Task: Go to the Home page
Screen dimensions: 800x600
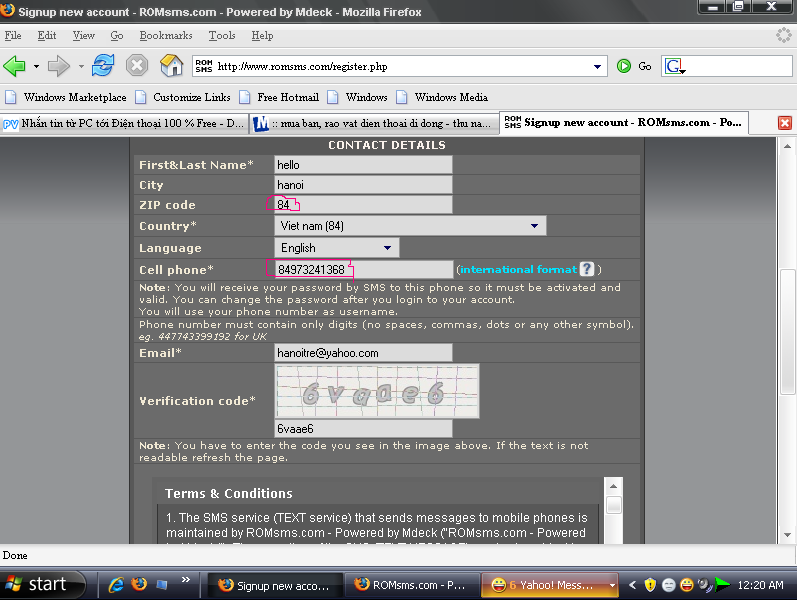Action: coord(171,66)
